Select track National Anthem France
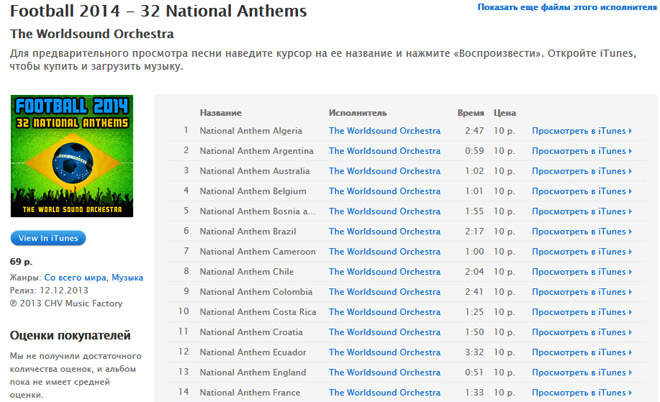 [x=250, y=393]
